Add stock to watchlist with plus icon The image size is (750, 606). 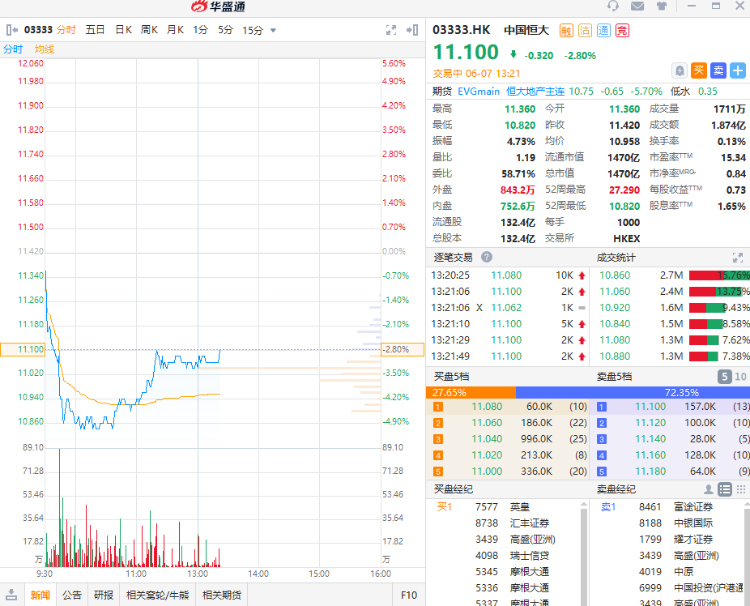[738, 71]
